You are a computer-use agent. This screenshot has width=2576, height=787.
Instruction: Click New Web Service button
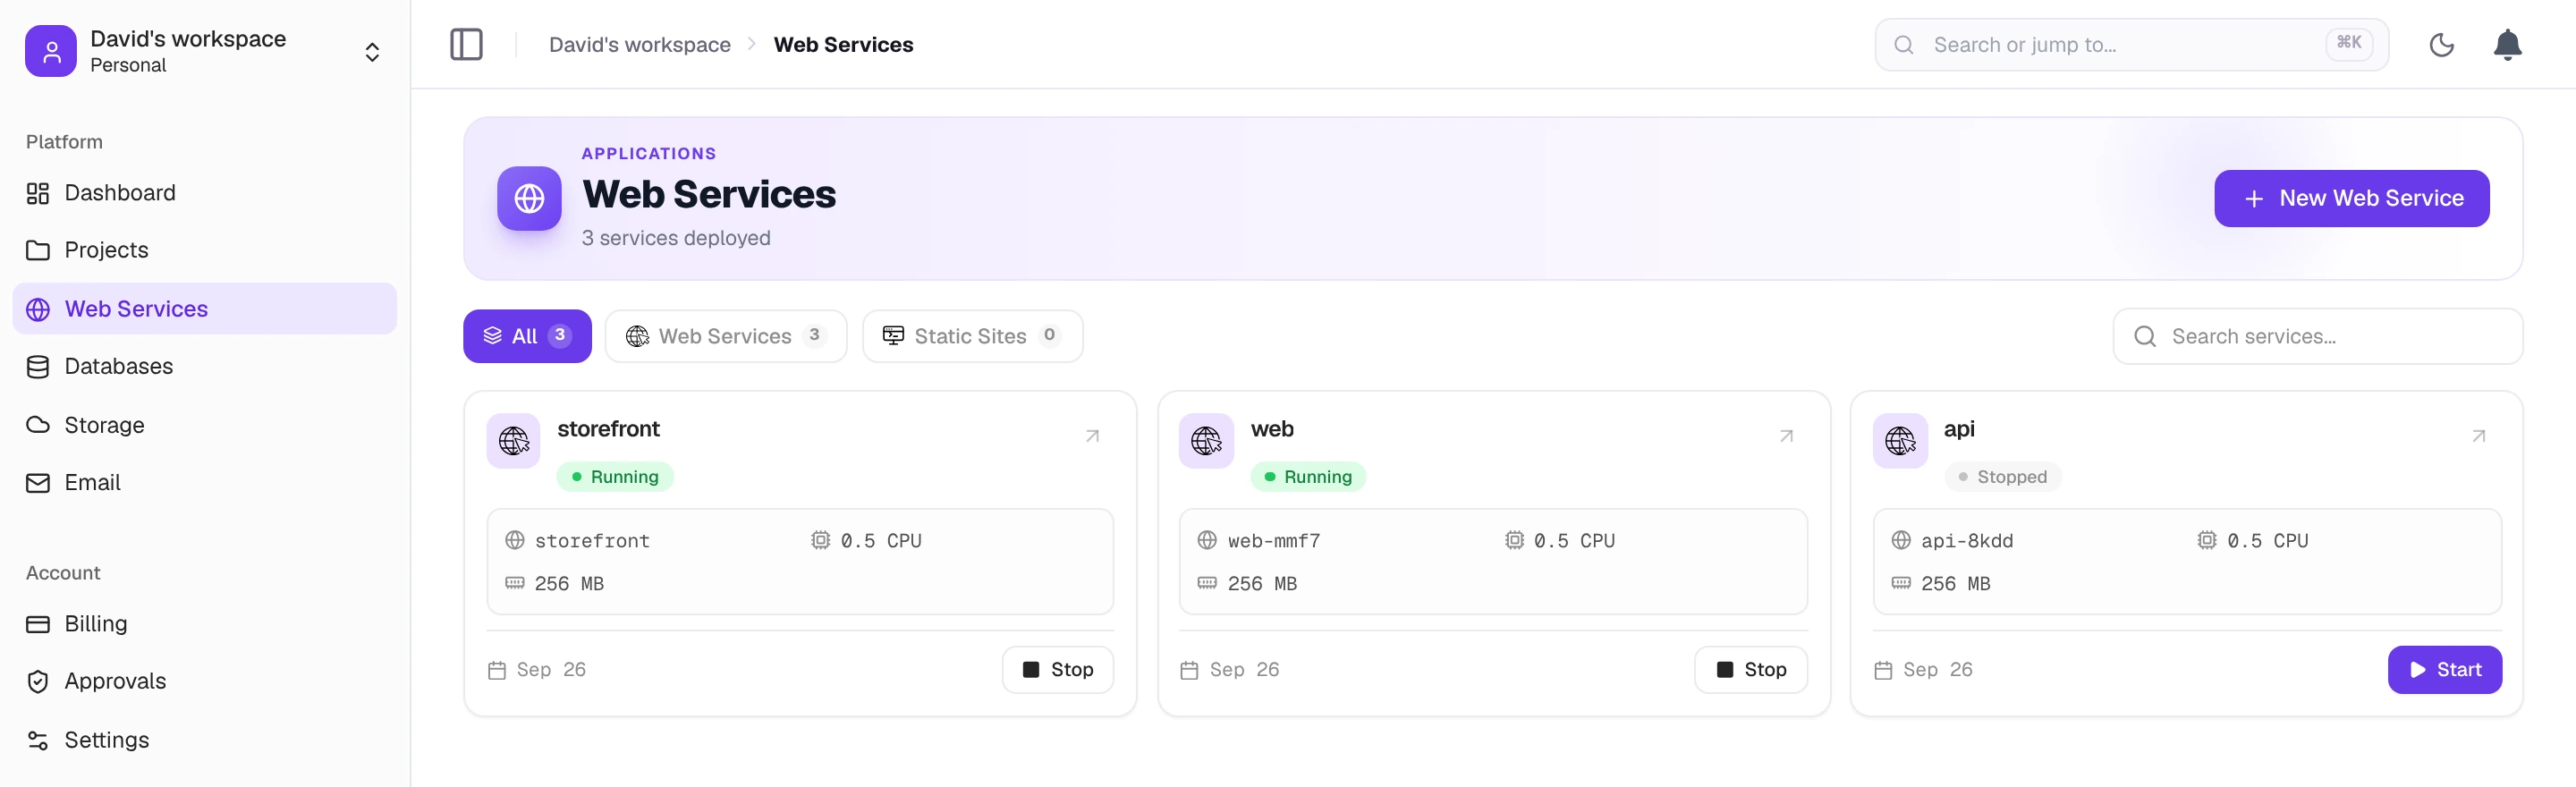[x=2351, y=199]
